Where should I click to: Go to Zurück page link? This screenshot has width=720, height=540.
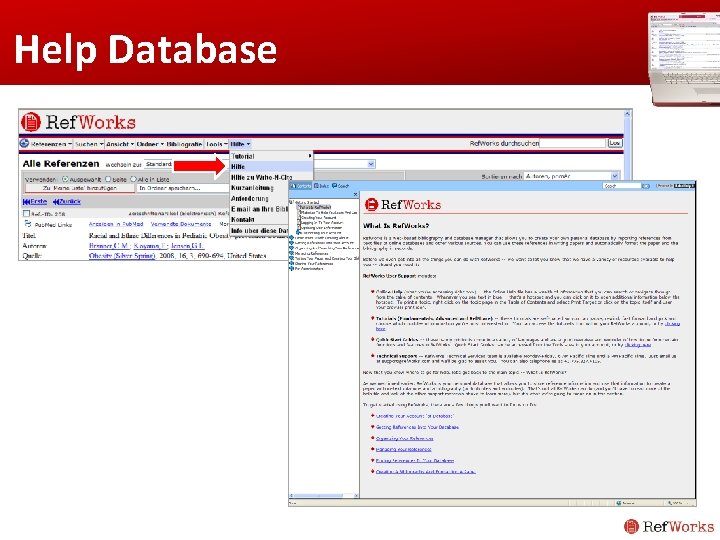coord(67,202)
